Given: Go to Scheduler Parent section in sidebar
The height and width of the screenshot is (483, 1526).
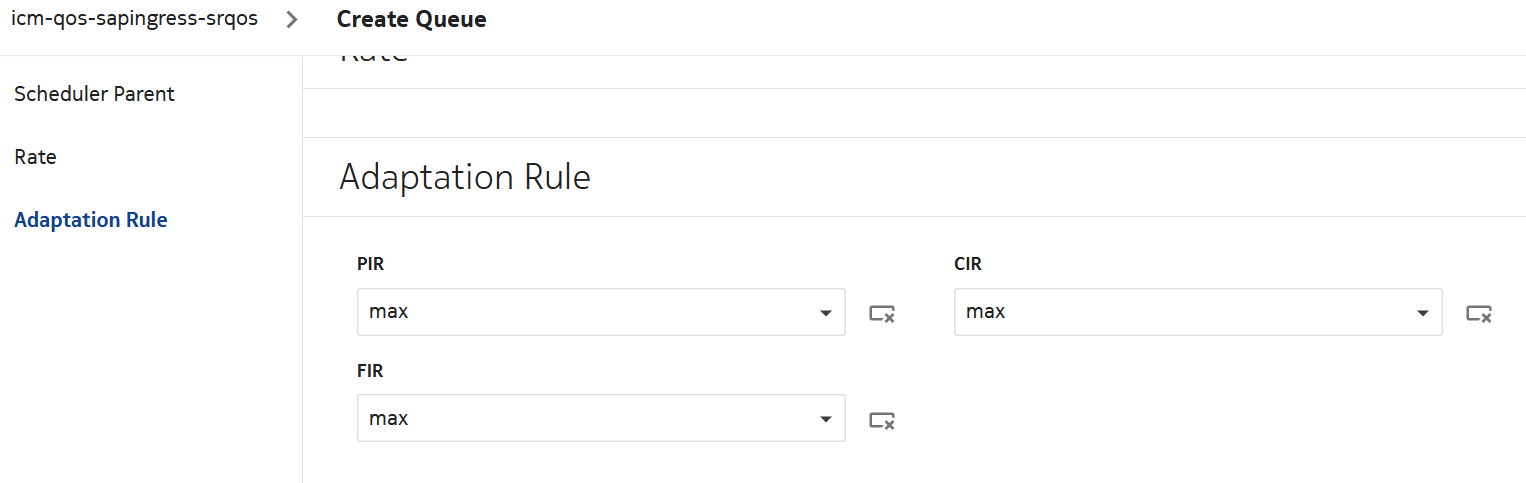Looking at the screenshot, I should [x=94, y=94].
